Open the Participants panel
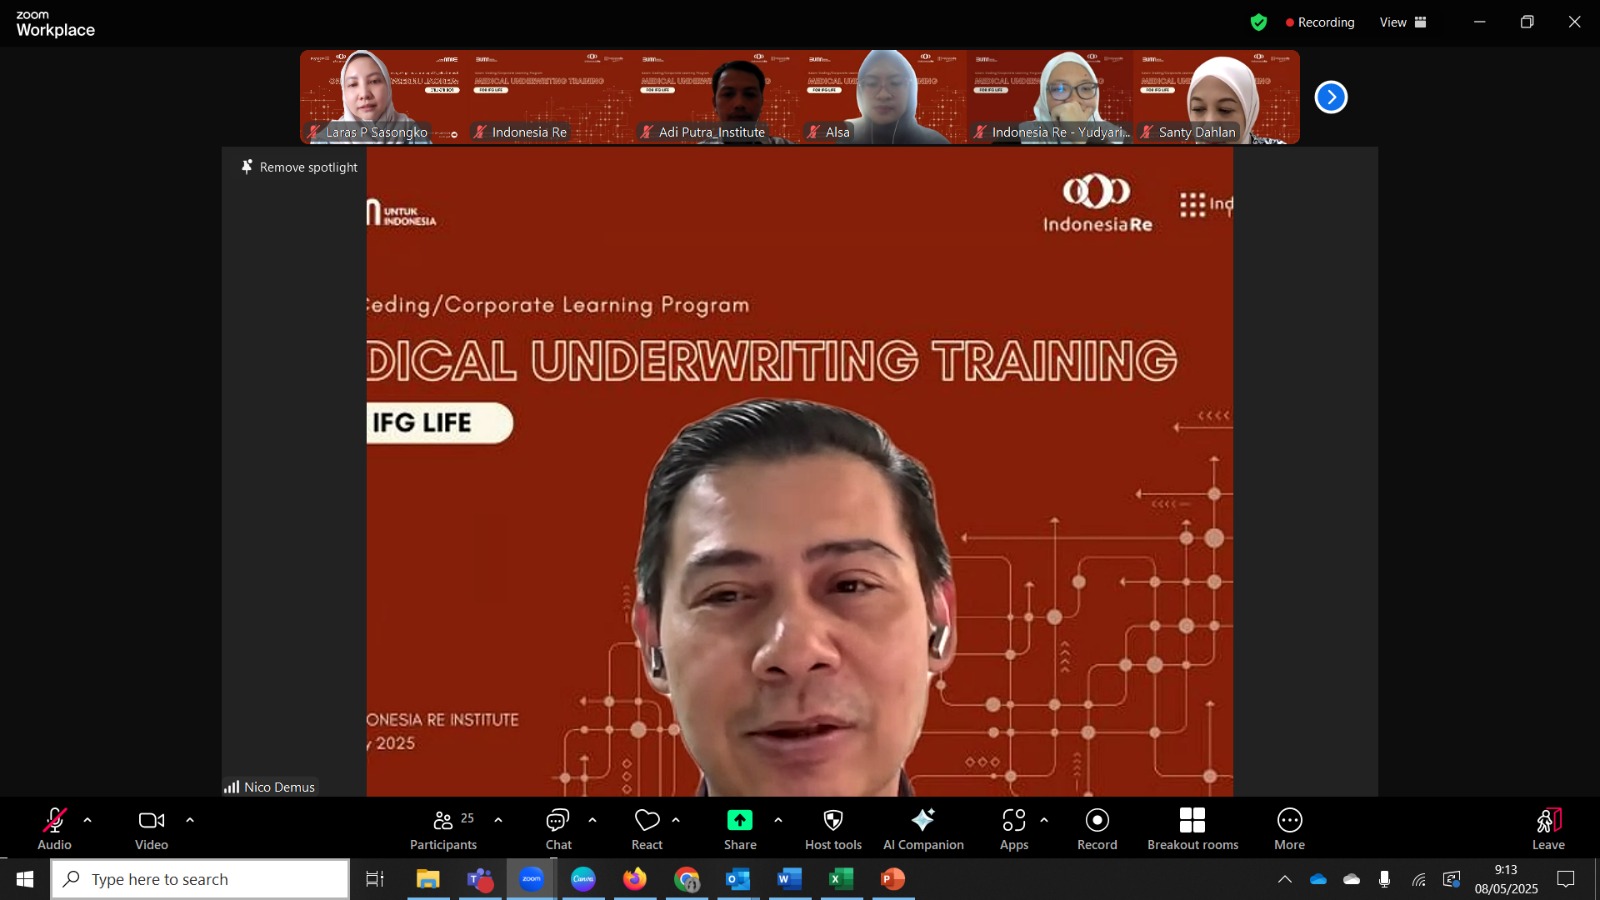 [x=443, y=829]
